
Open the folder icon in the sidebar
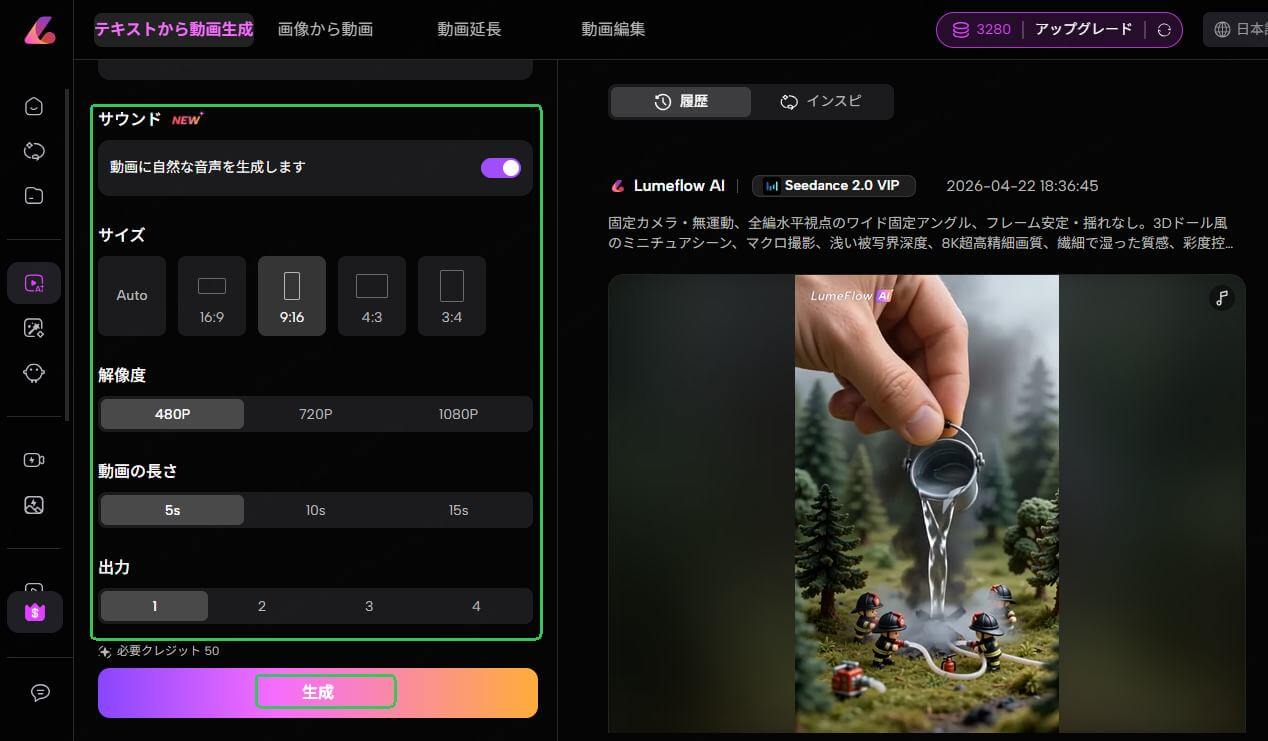(34, 195)
